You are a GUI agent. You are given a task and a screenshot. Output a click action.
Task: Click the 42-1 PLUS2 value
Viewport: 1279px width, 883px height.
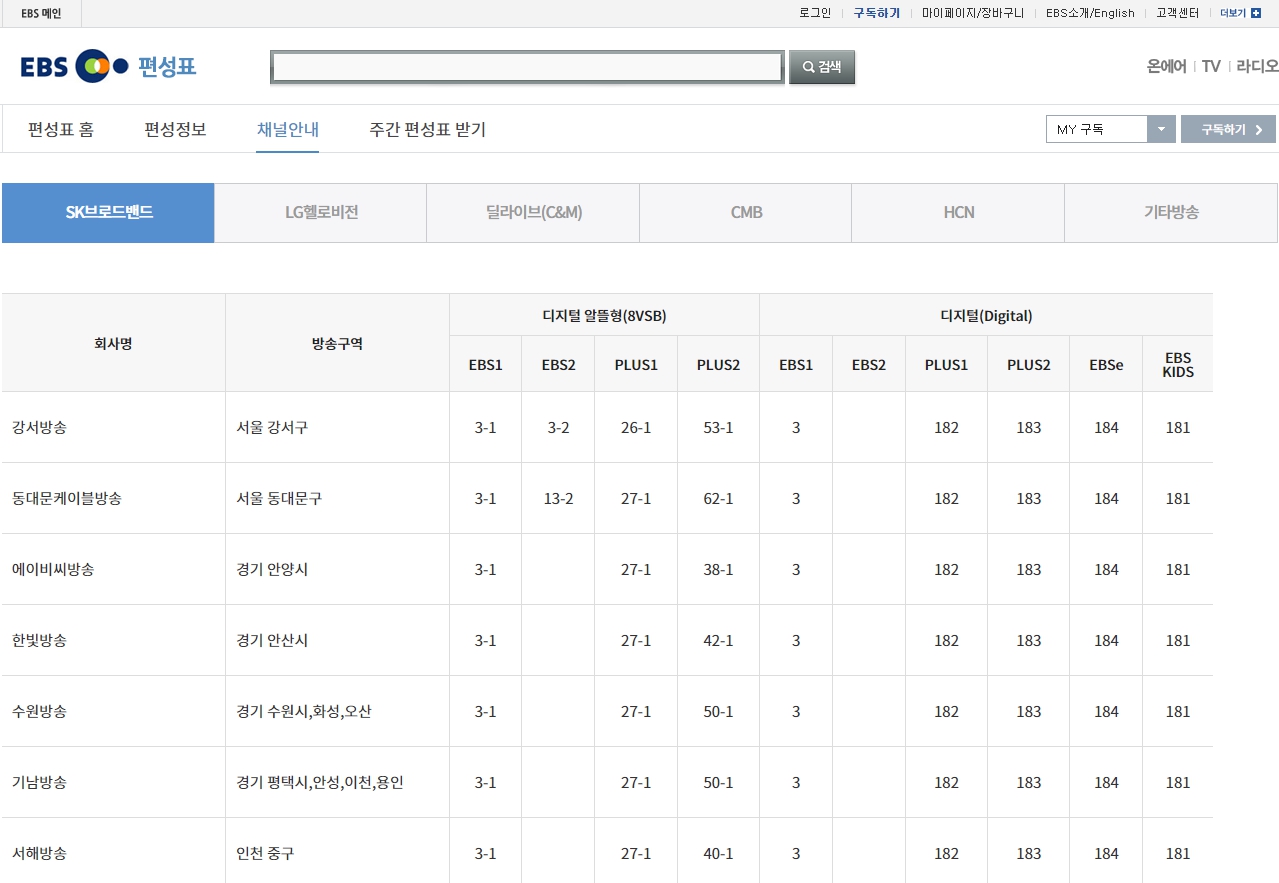point(718,641)
